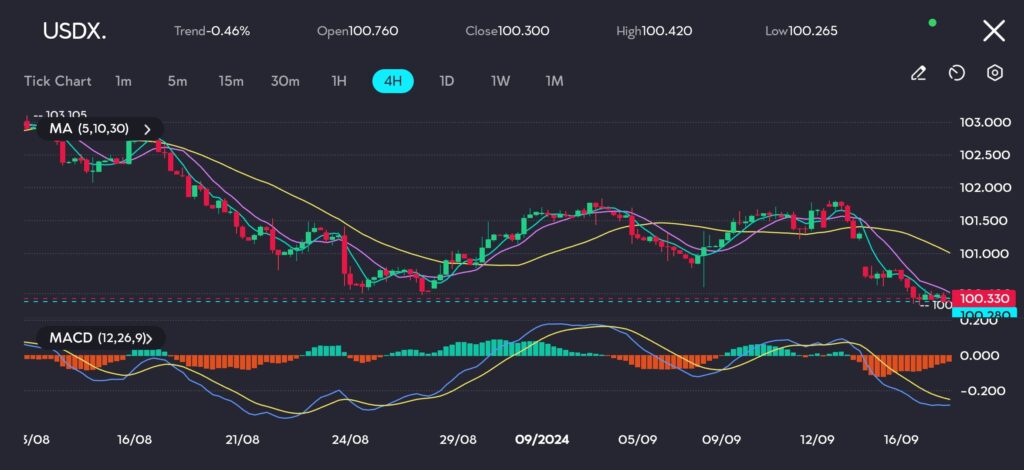The width and height of the screenshot is (1024, 470).
Task: Expand the MACD (12,26,9) indicator
Action: 162,338
